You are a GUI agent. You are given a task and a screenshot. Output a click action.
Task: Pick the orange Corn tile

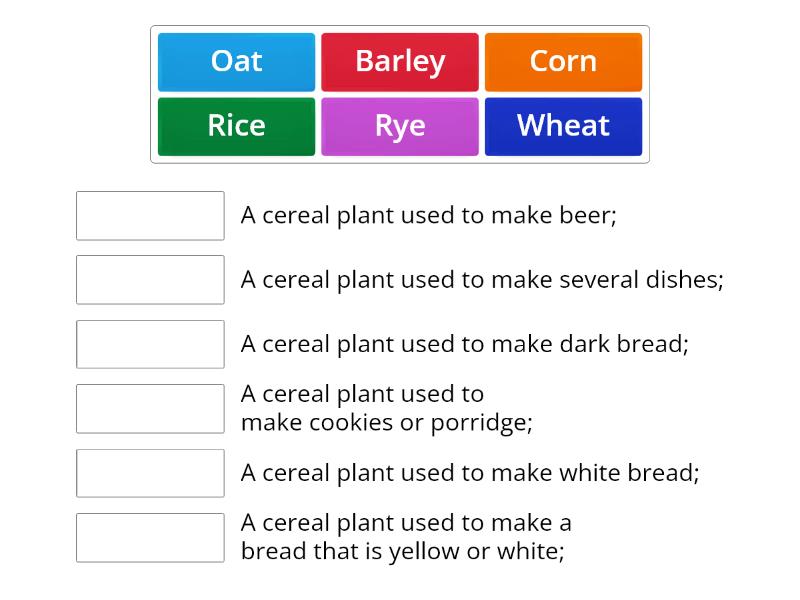coord(563,62)
